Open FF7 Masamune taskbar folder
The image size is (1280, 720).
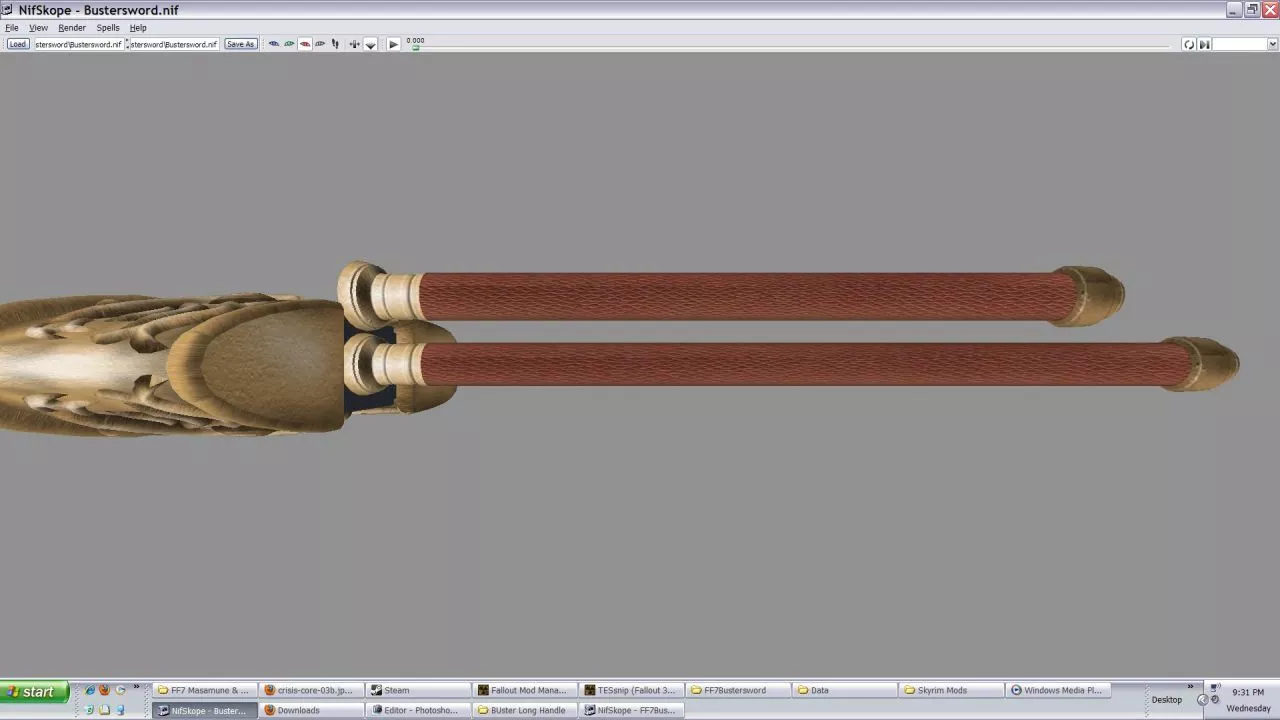pyautogui.click(x=205, y=690)
